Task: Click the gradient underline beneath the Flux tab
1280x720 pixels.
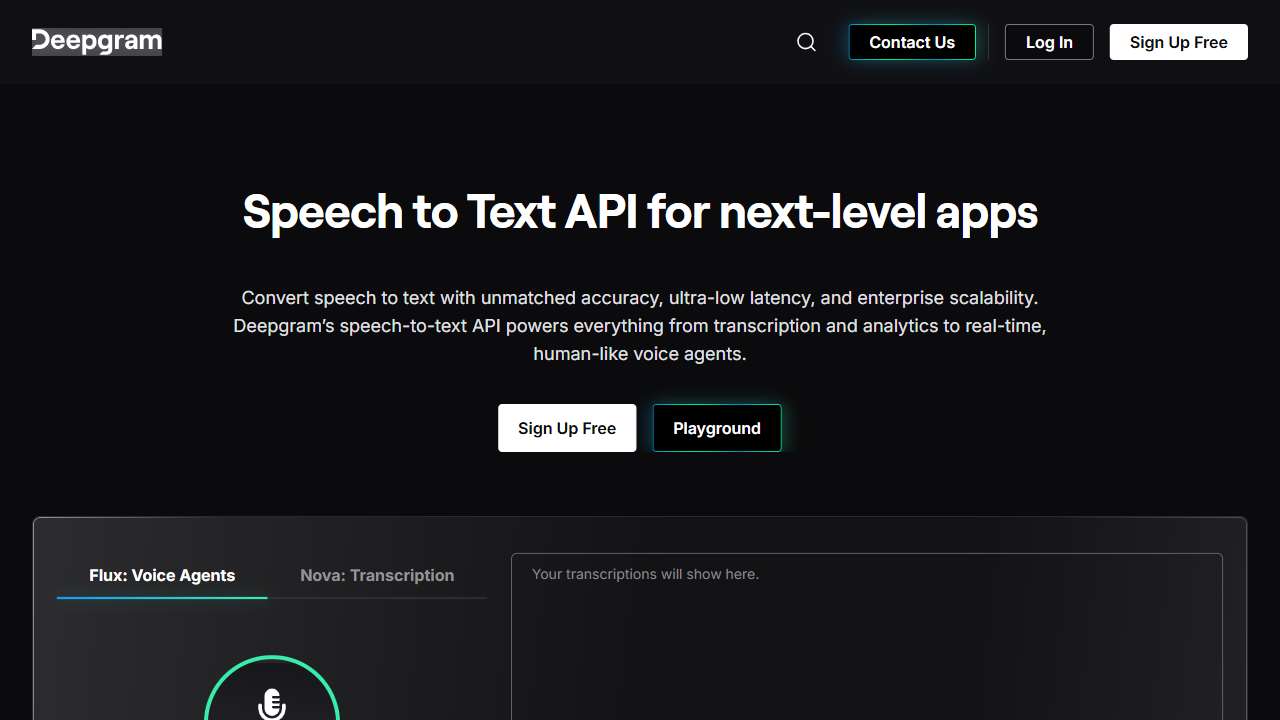Action: coord(162,597)
